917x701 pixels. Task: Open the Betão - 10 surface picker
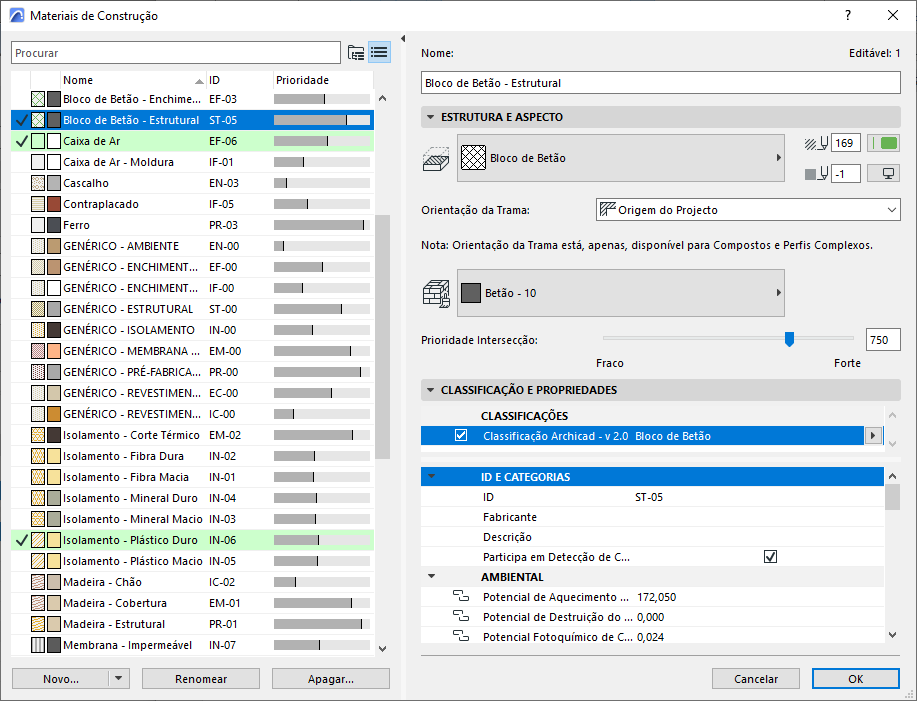[x=620, y=293]
